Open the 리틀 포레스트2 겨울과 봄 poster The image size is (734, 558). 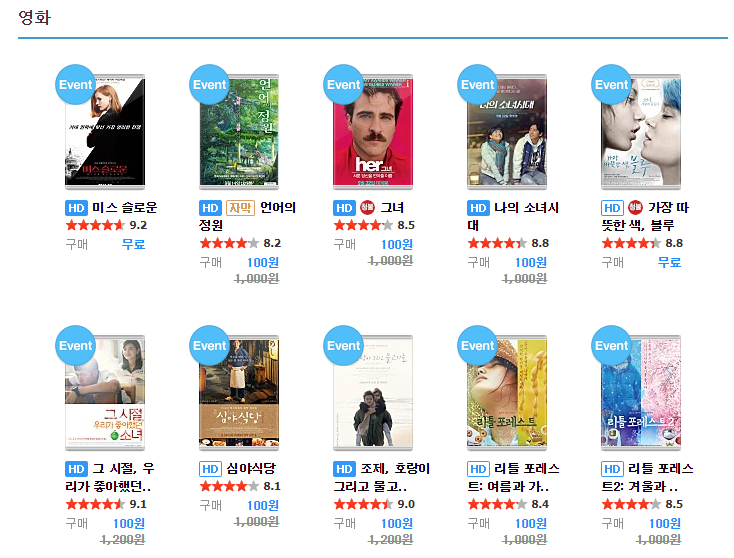tap(641, 393)
